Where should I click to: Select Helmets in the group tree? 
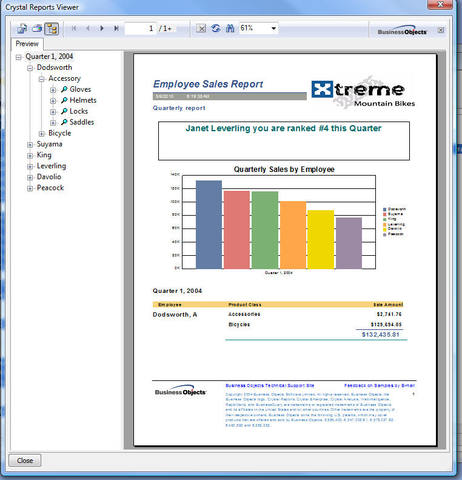(83, 100)
